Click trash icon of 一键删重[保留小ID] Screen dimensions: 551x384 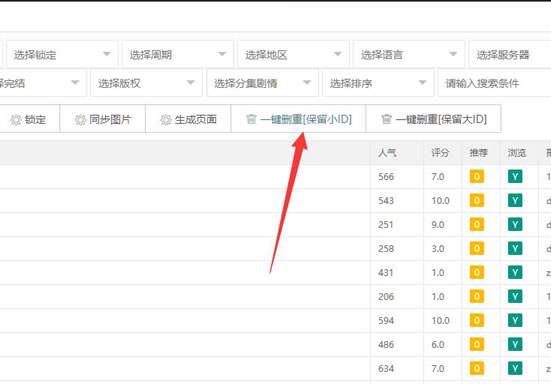[x=251, y=119]
